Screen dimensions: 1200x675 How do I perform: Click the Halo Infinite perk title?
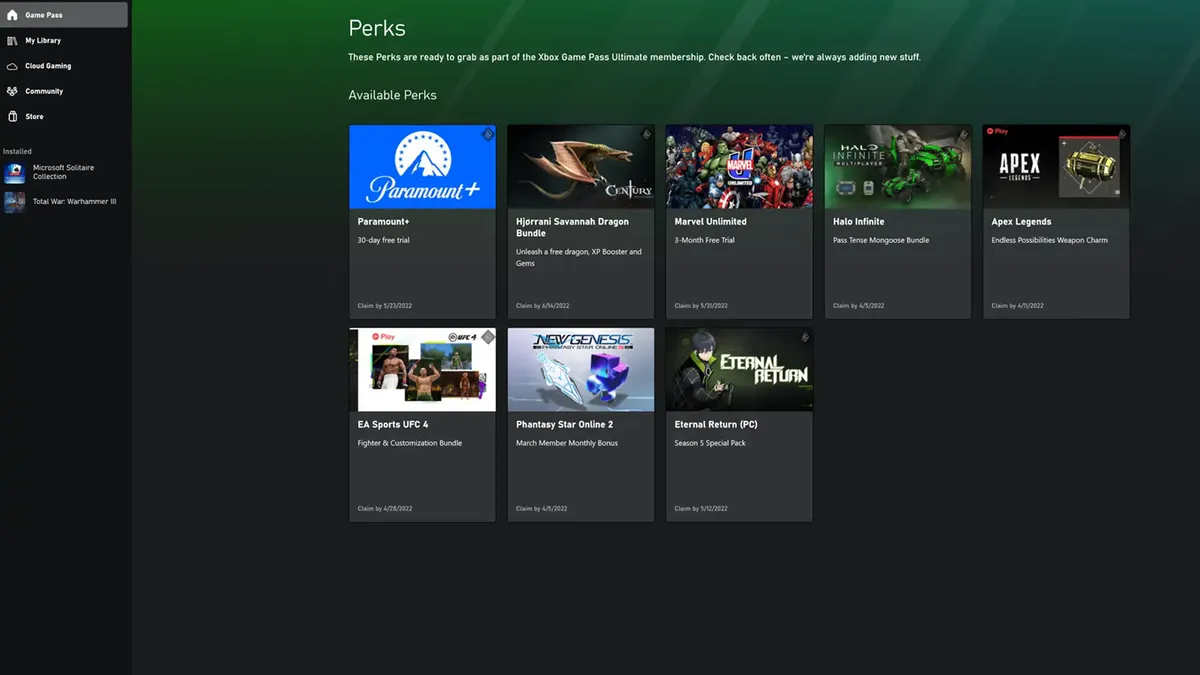(x=859, y=222)
